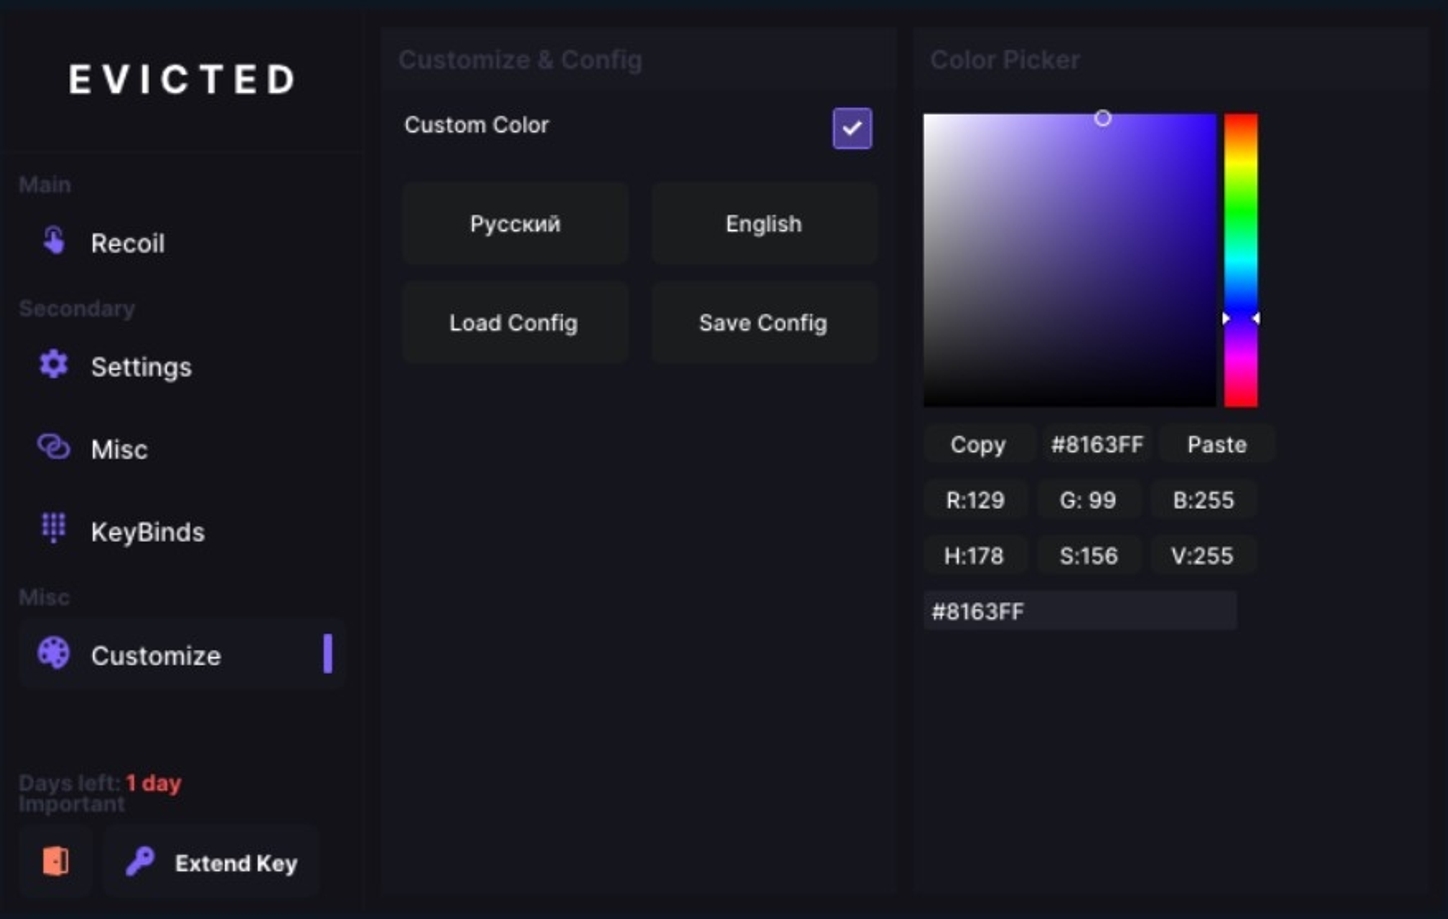Open Customize using the palette icon
This screenshot has height=919, width=1448.
click(53, 653)
